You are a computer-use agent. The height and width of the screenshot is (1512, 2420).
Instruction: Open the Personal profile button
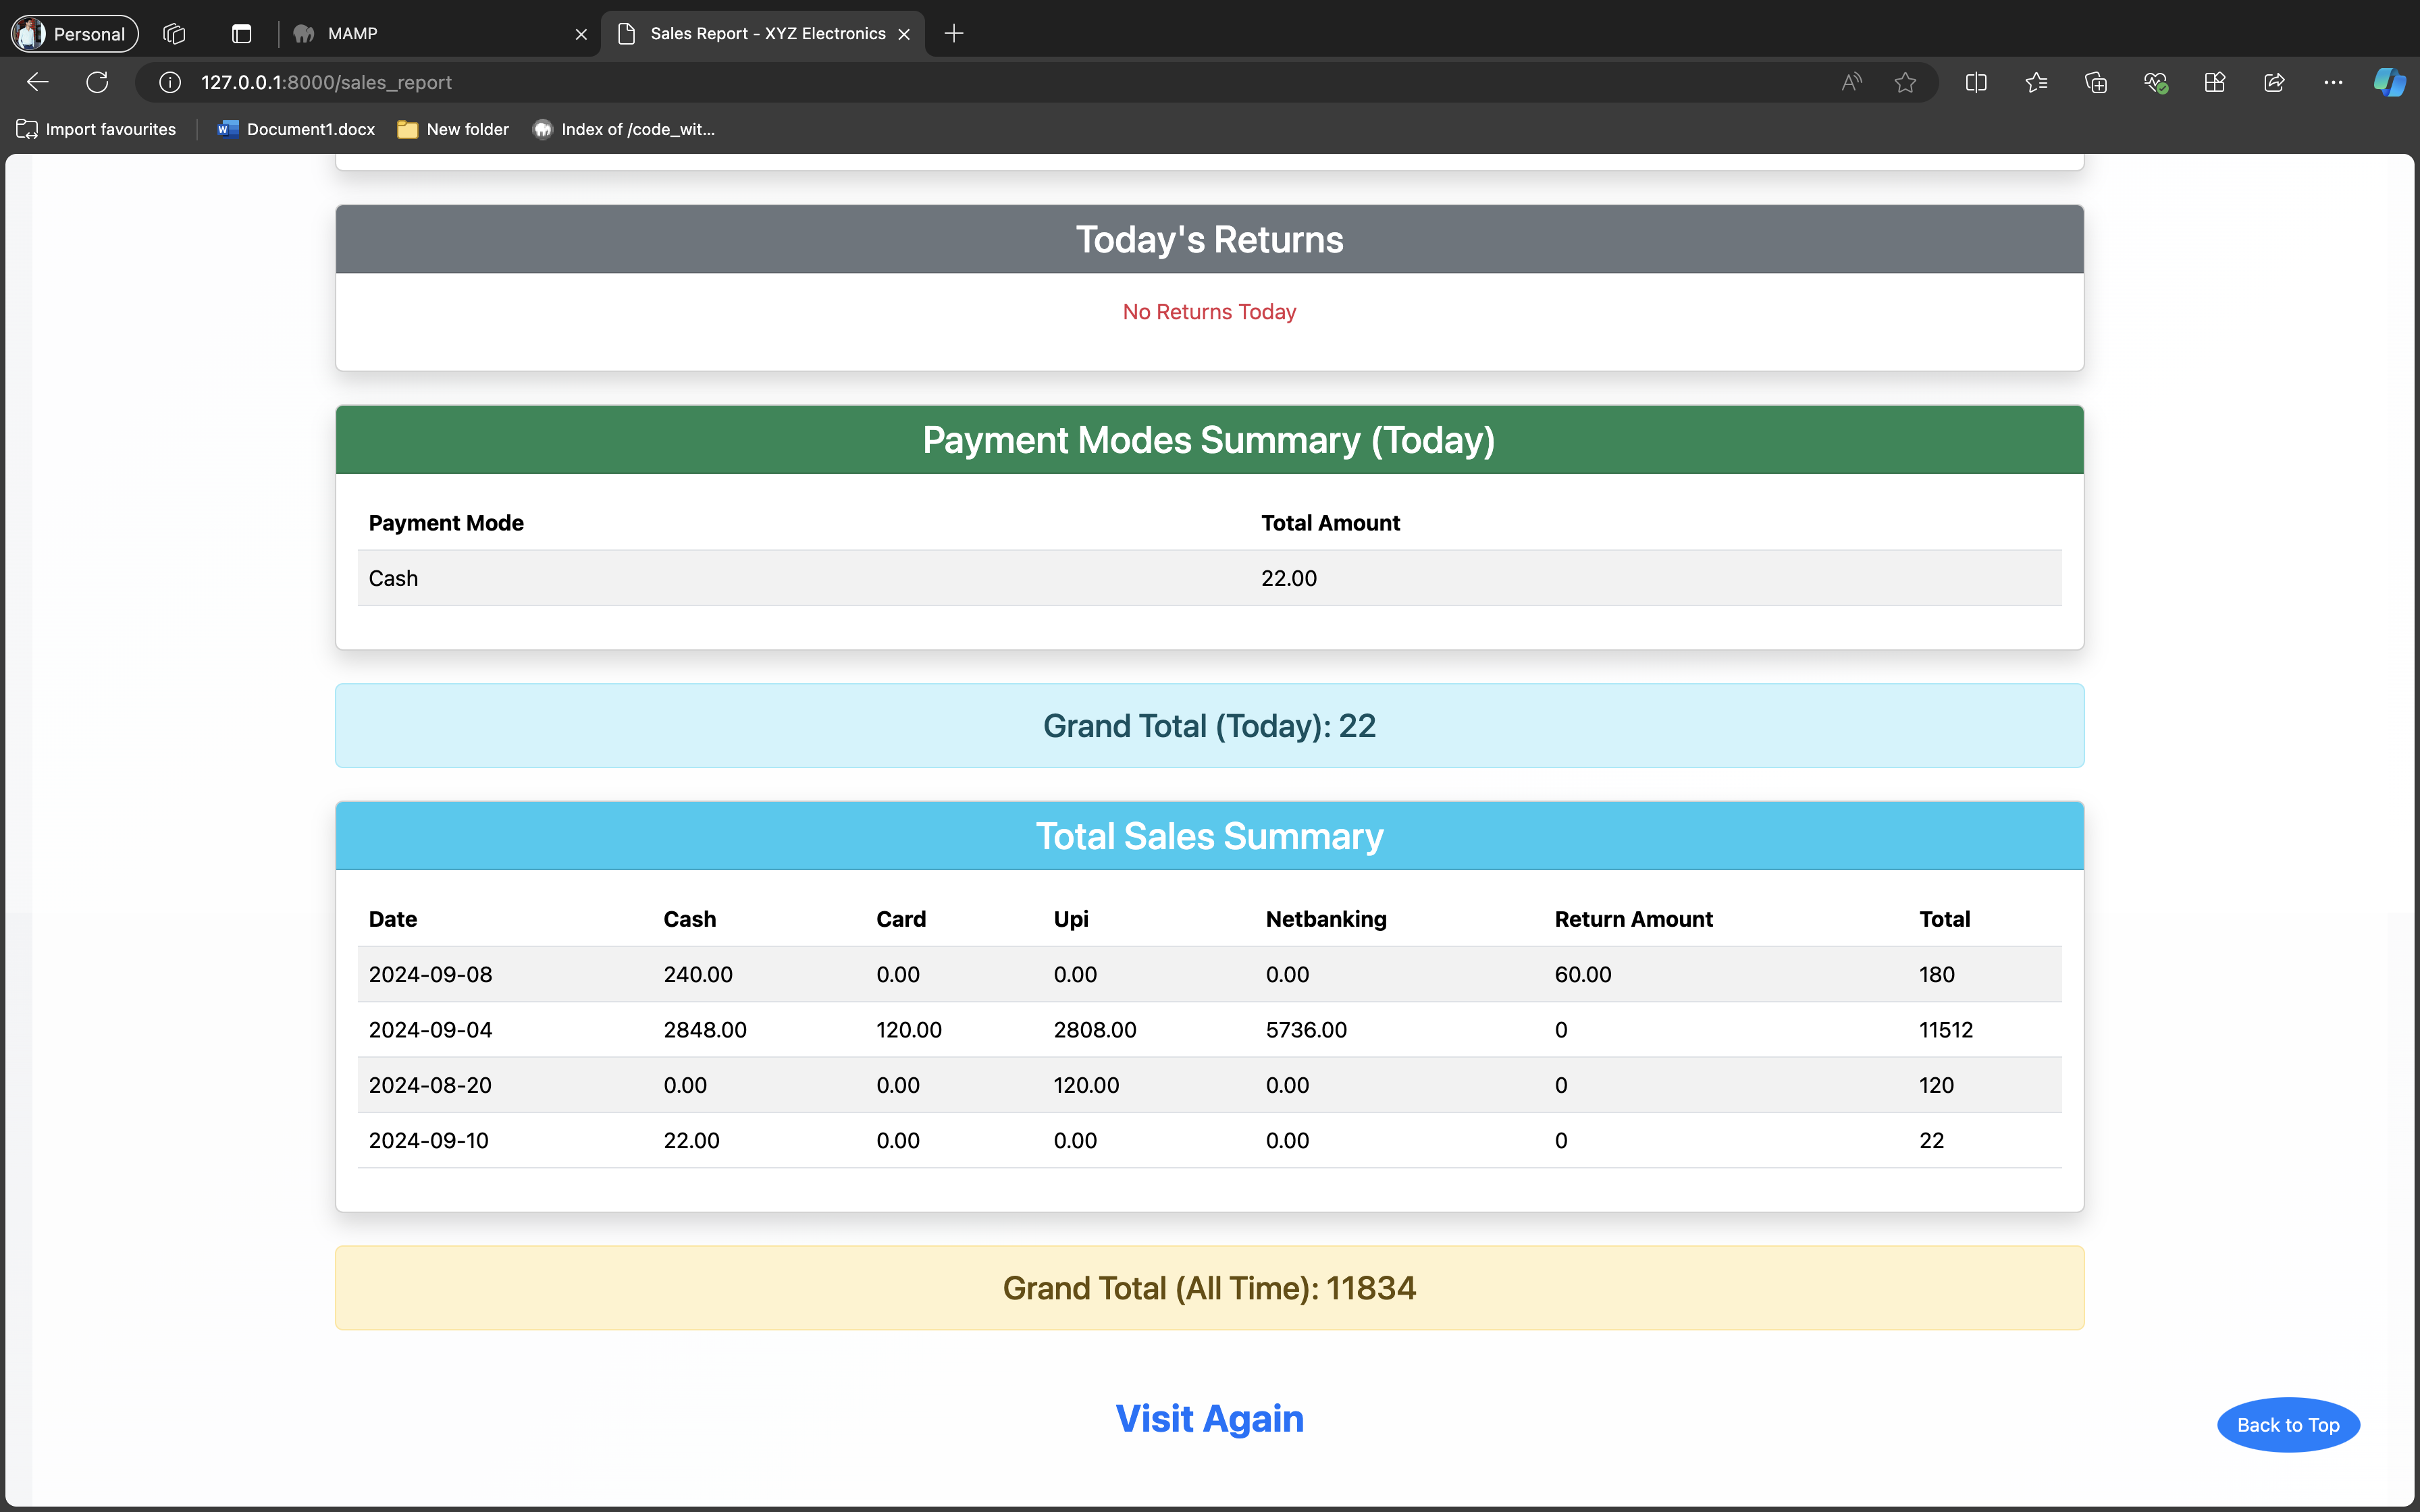pyautogui.click(x=75, y=33)
